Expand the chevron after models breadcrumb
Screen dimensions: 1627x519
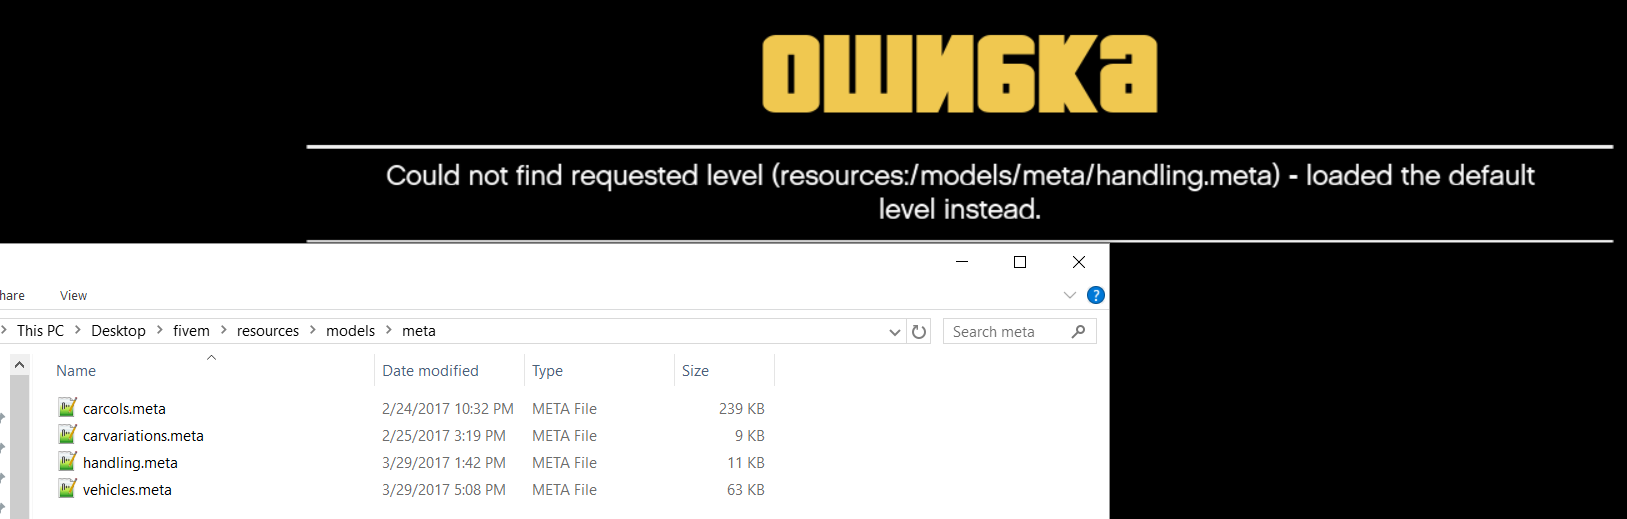[x=389, y=330]
